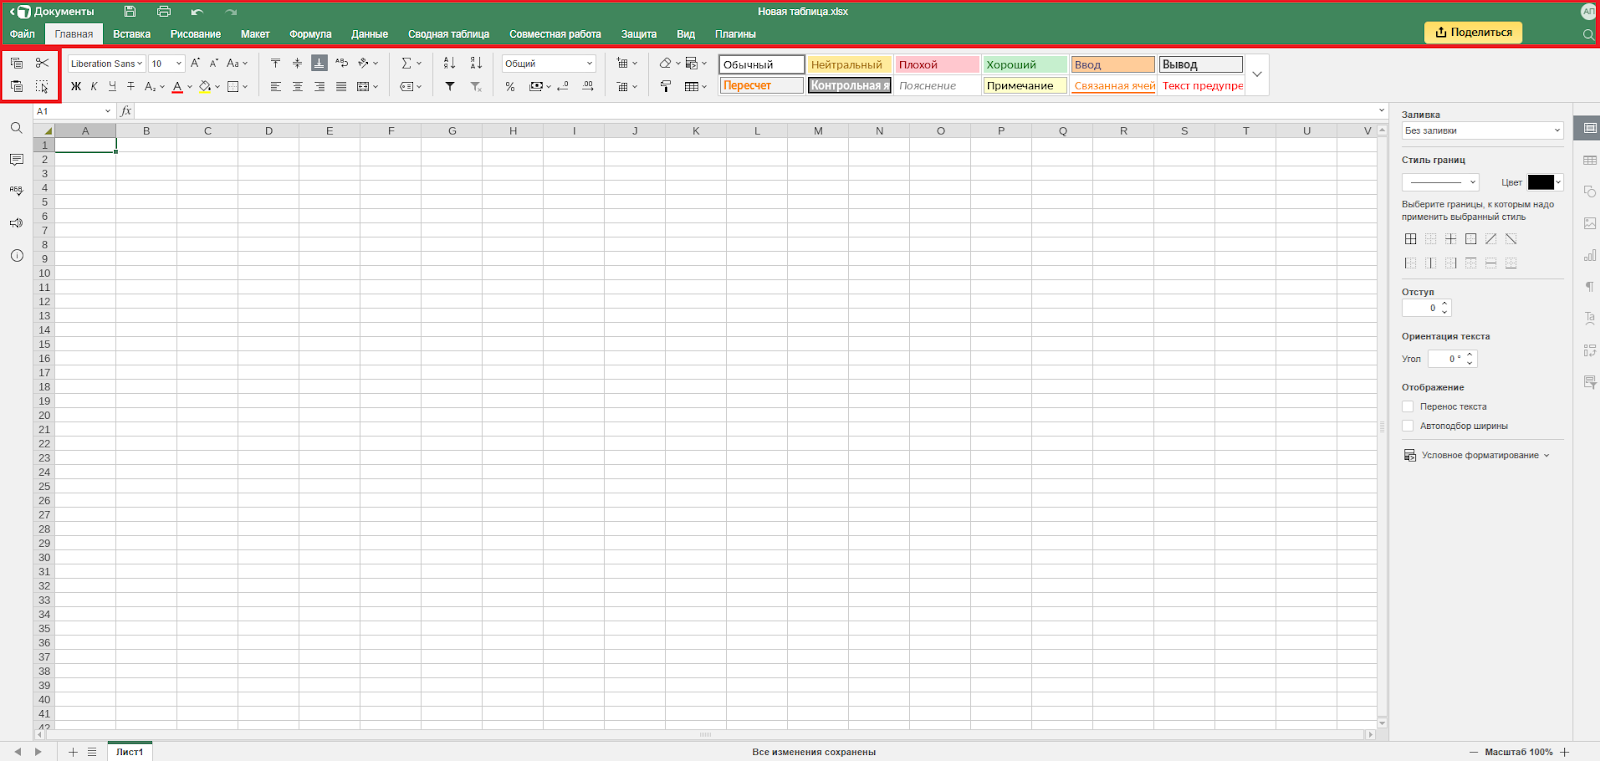Open the Вставка tab

pos(132,34)
